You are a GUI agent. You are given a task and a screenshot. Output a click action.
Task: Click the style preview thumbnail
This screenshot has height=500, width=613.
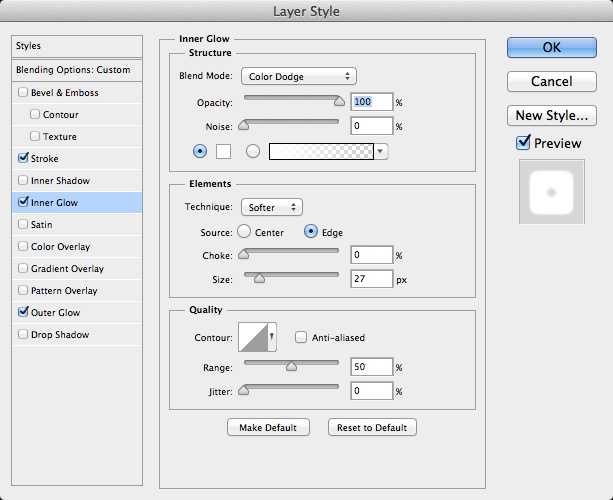tap(550, 190)
